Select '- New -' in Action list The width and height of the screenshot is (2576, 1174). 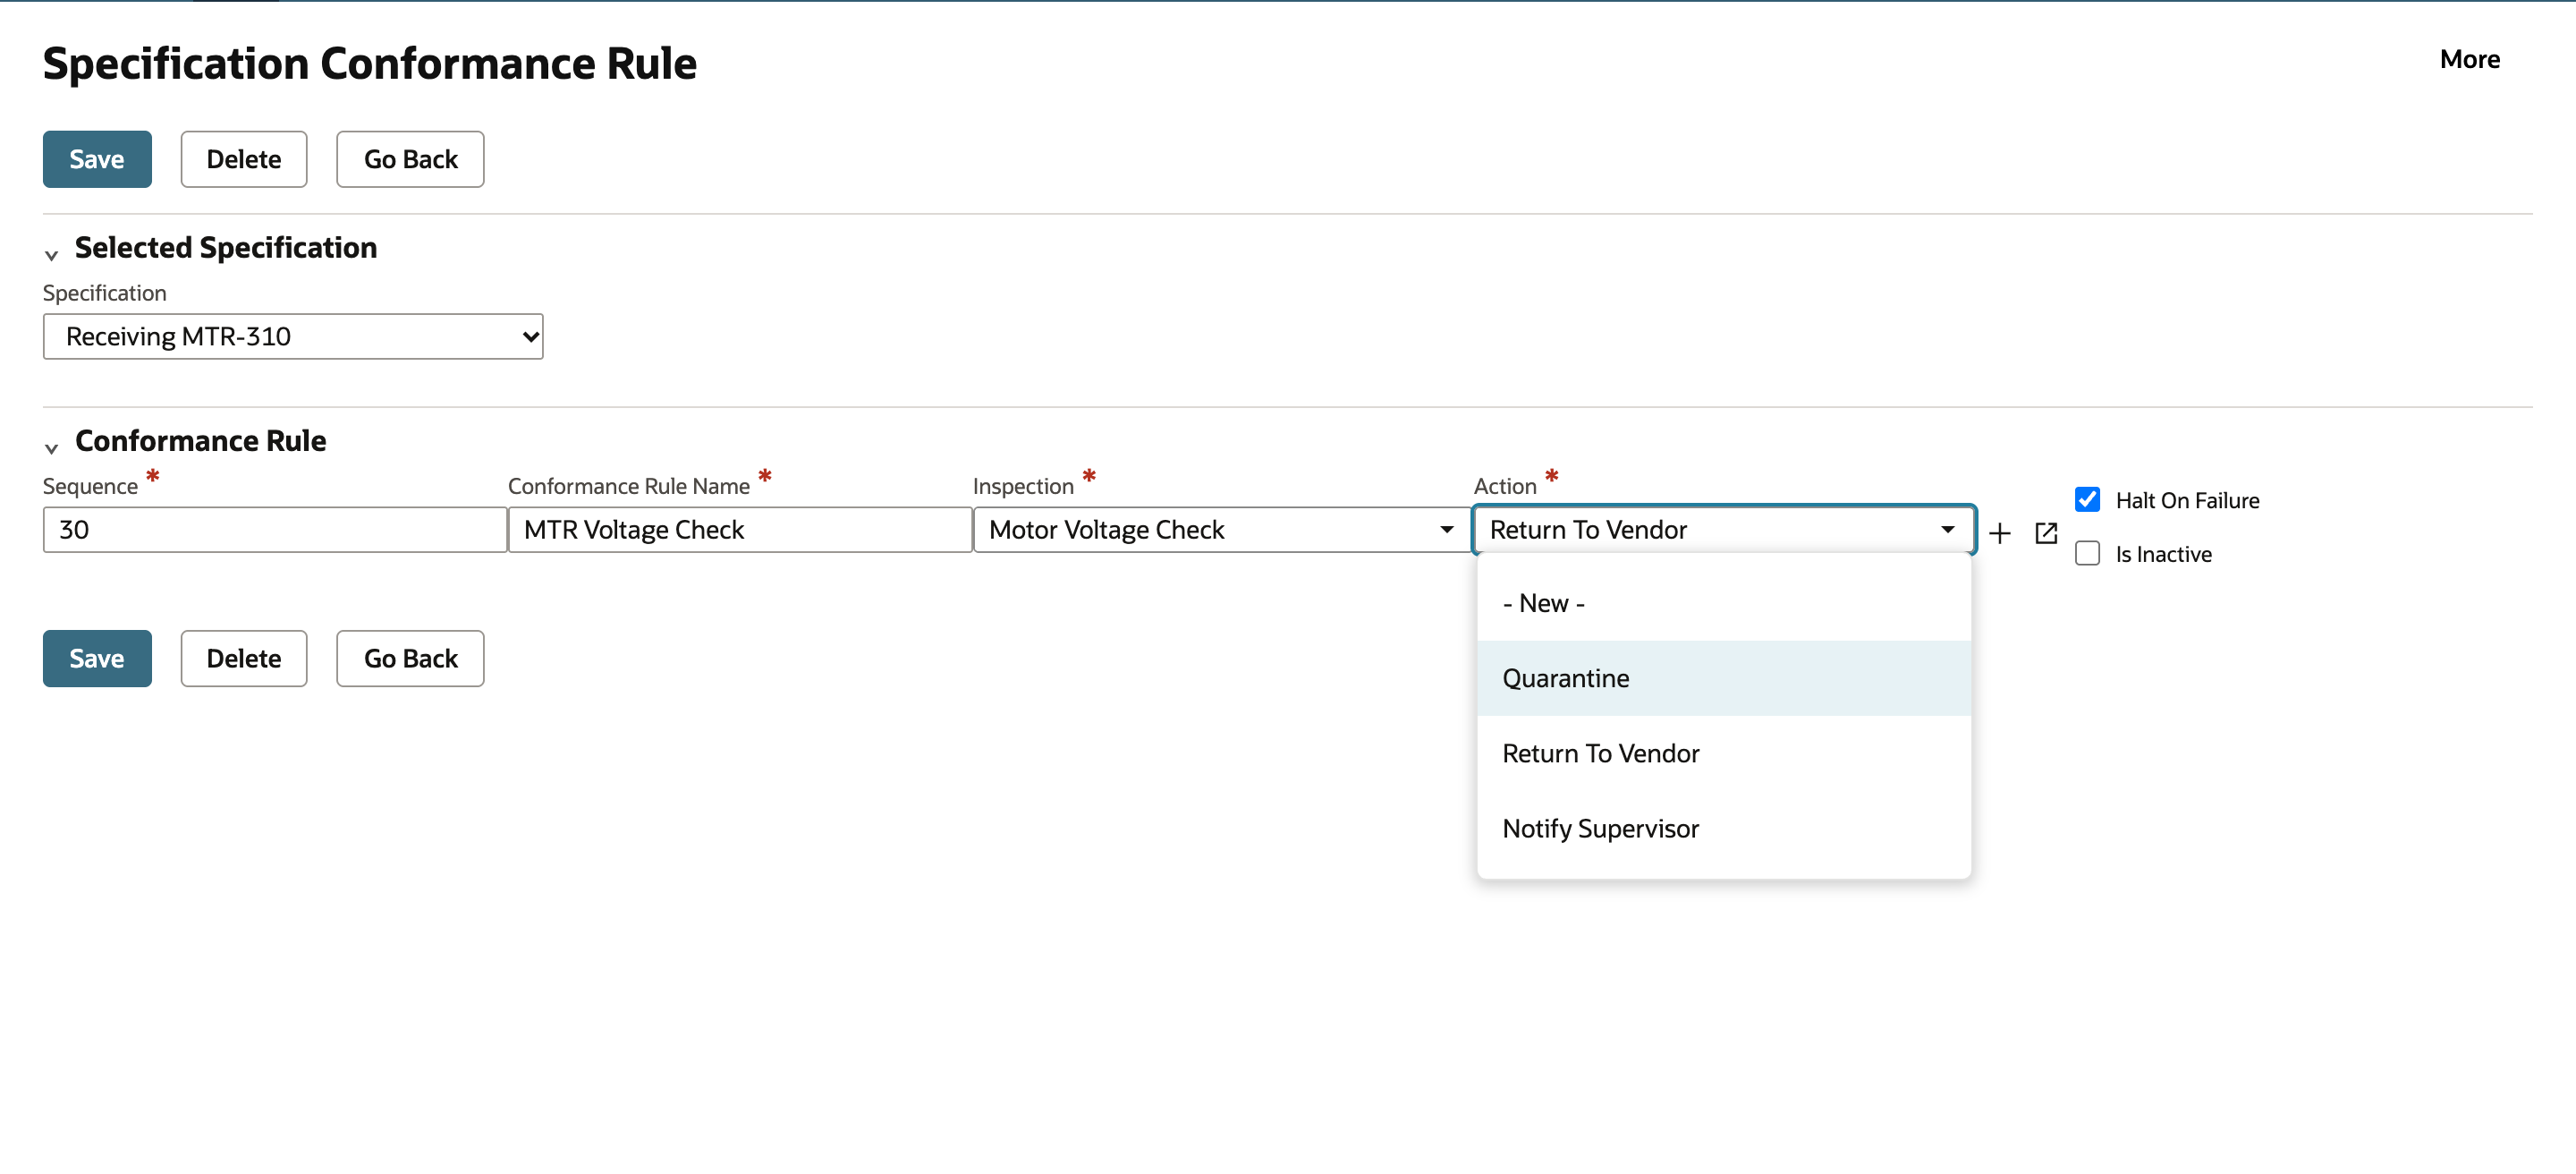coord(1723,603)
